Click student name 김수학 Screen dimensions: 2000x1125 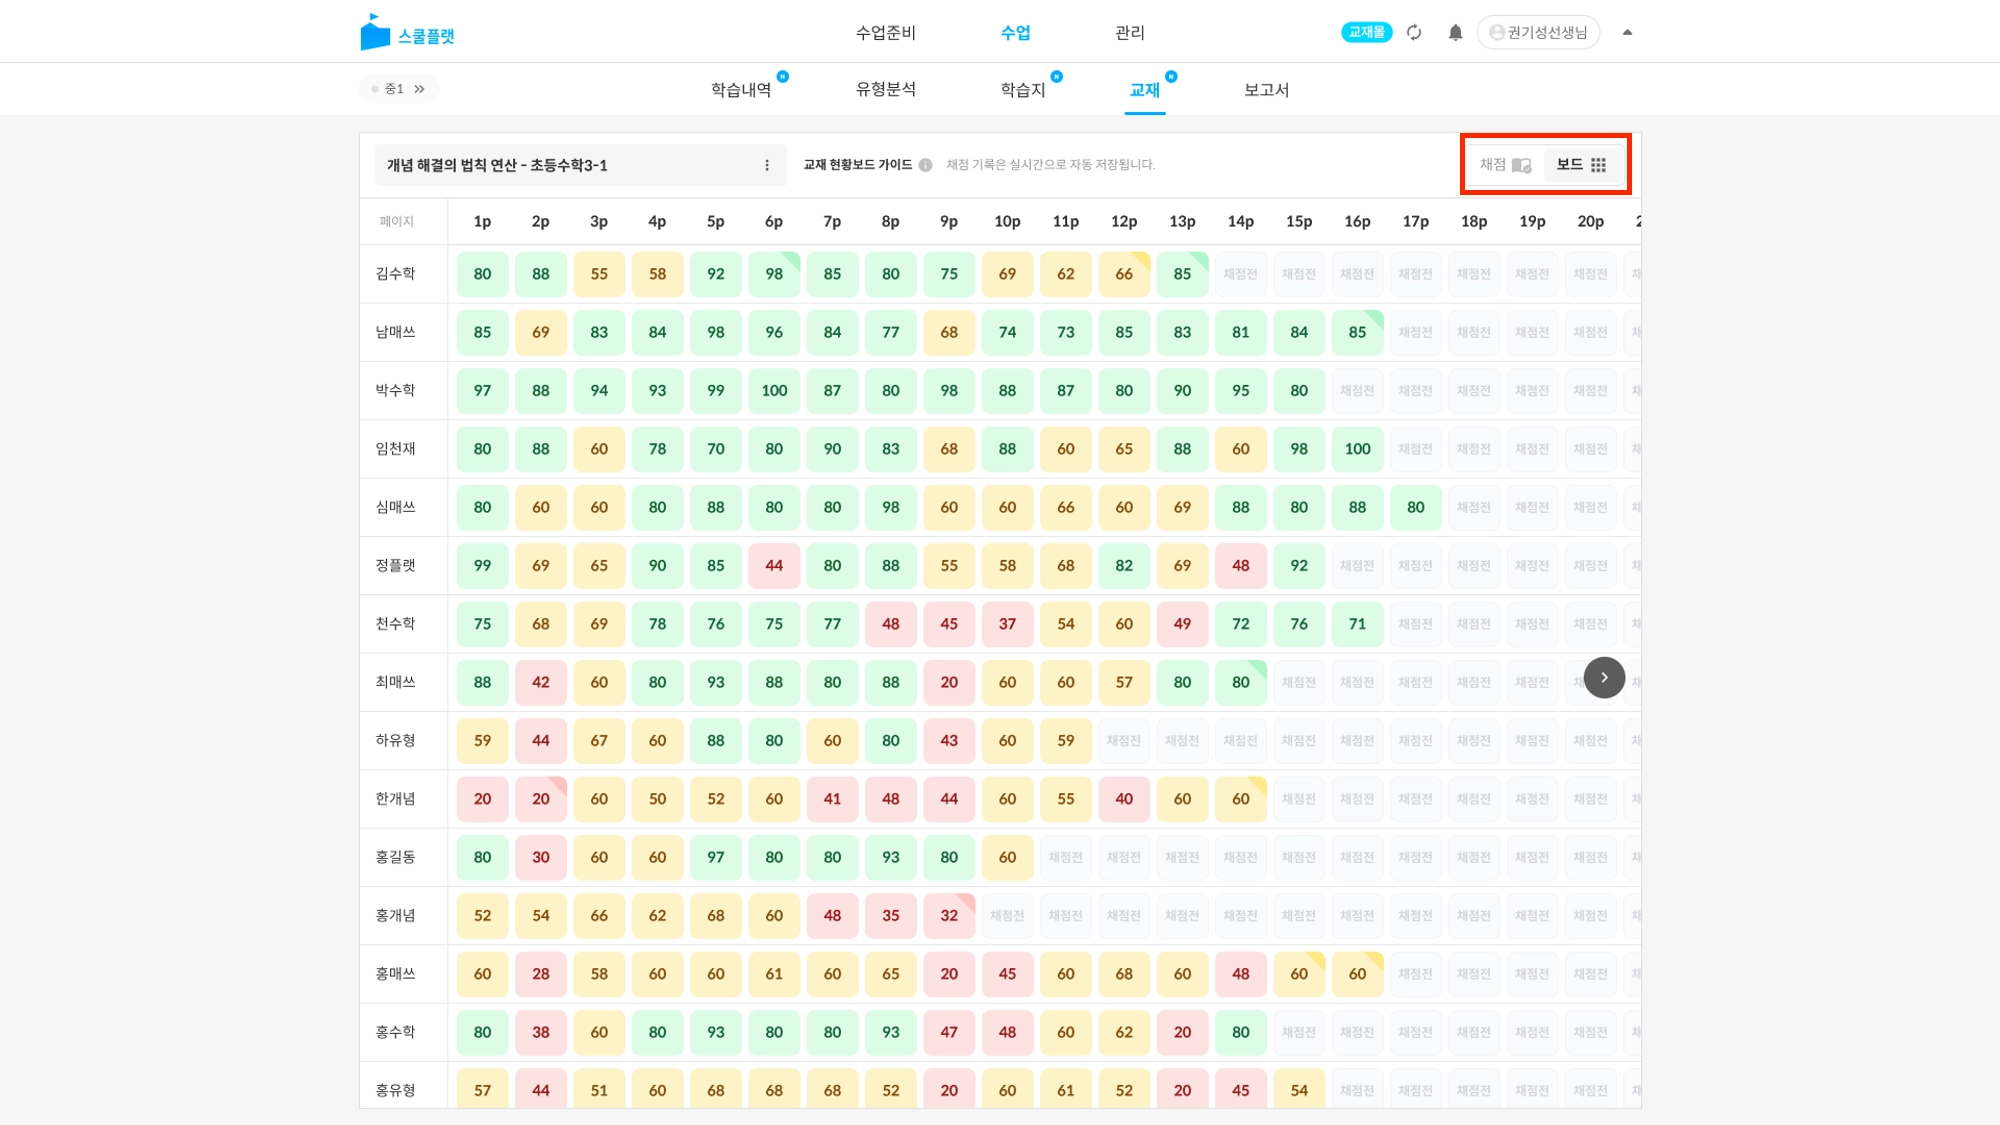(395, 274)
